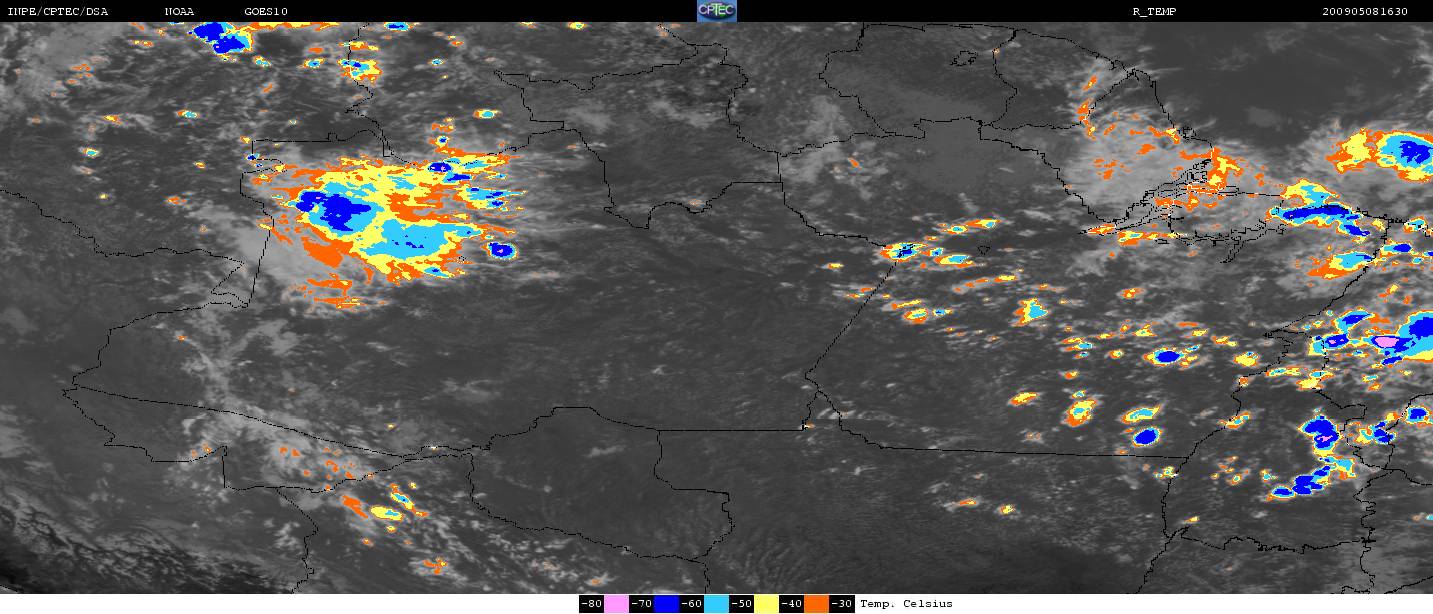Image resolution: width=1433 pixels, height=614 pixels.
Task: Click the CPTEC logo in header
Action: tap(716, 11)
